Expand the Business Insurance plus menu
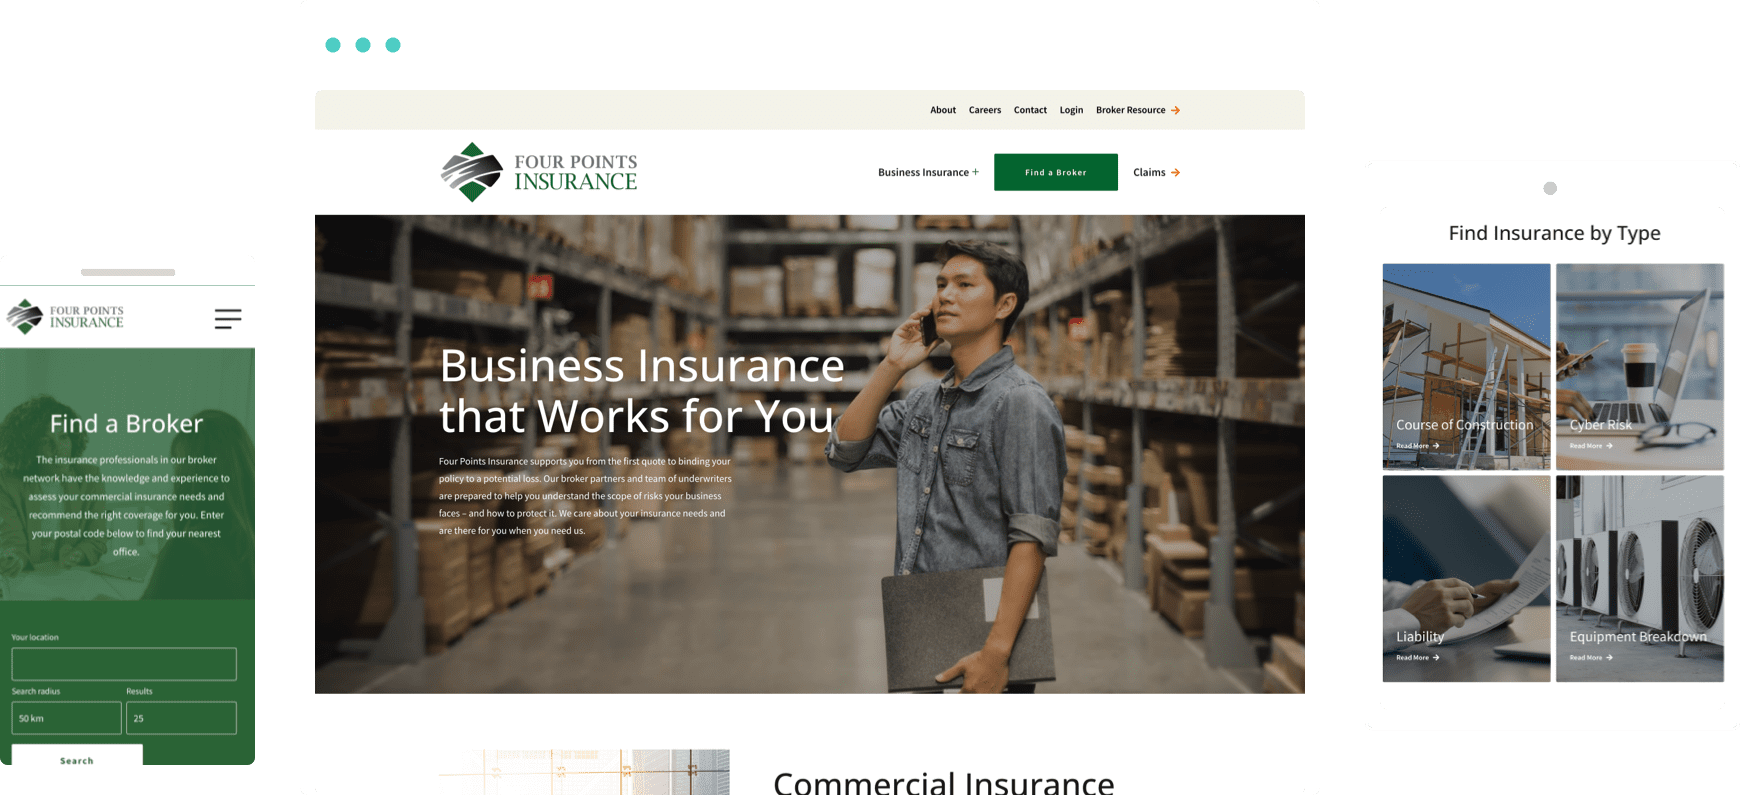Image resolution: width=1740 pixels, height=795 pixels. pyautogui.click(x=928, y=172)
